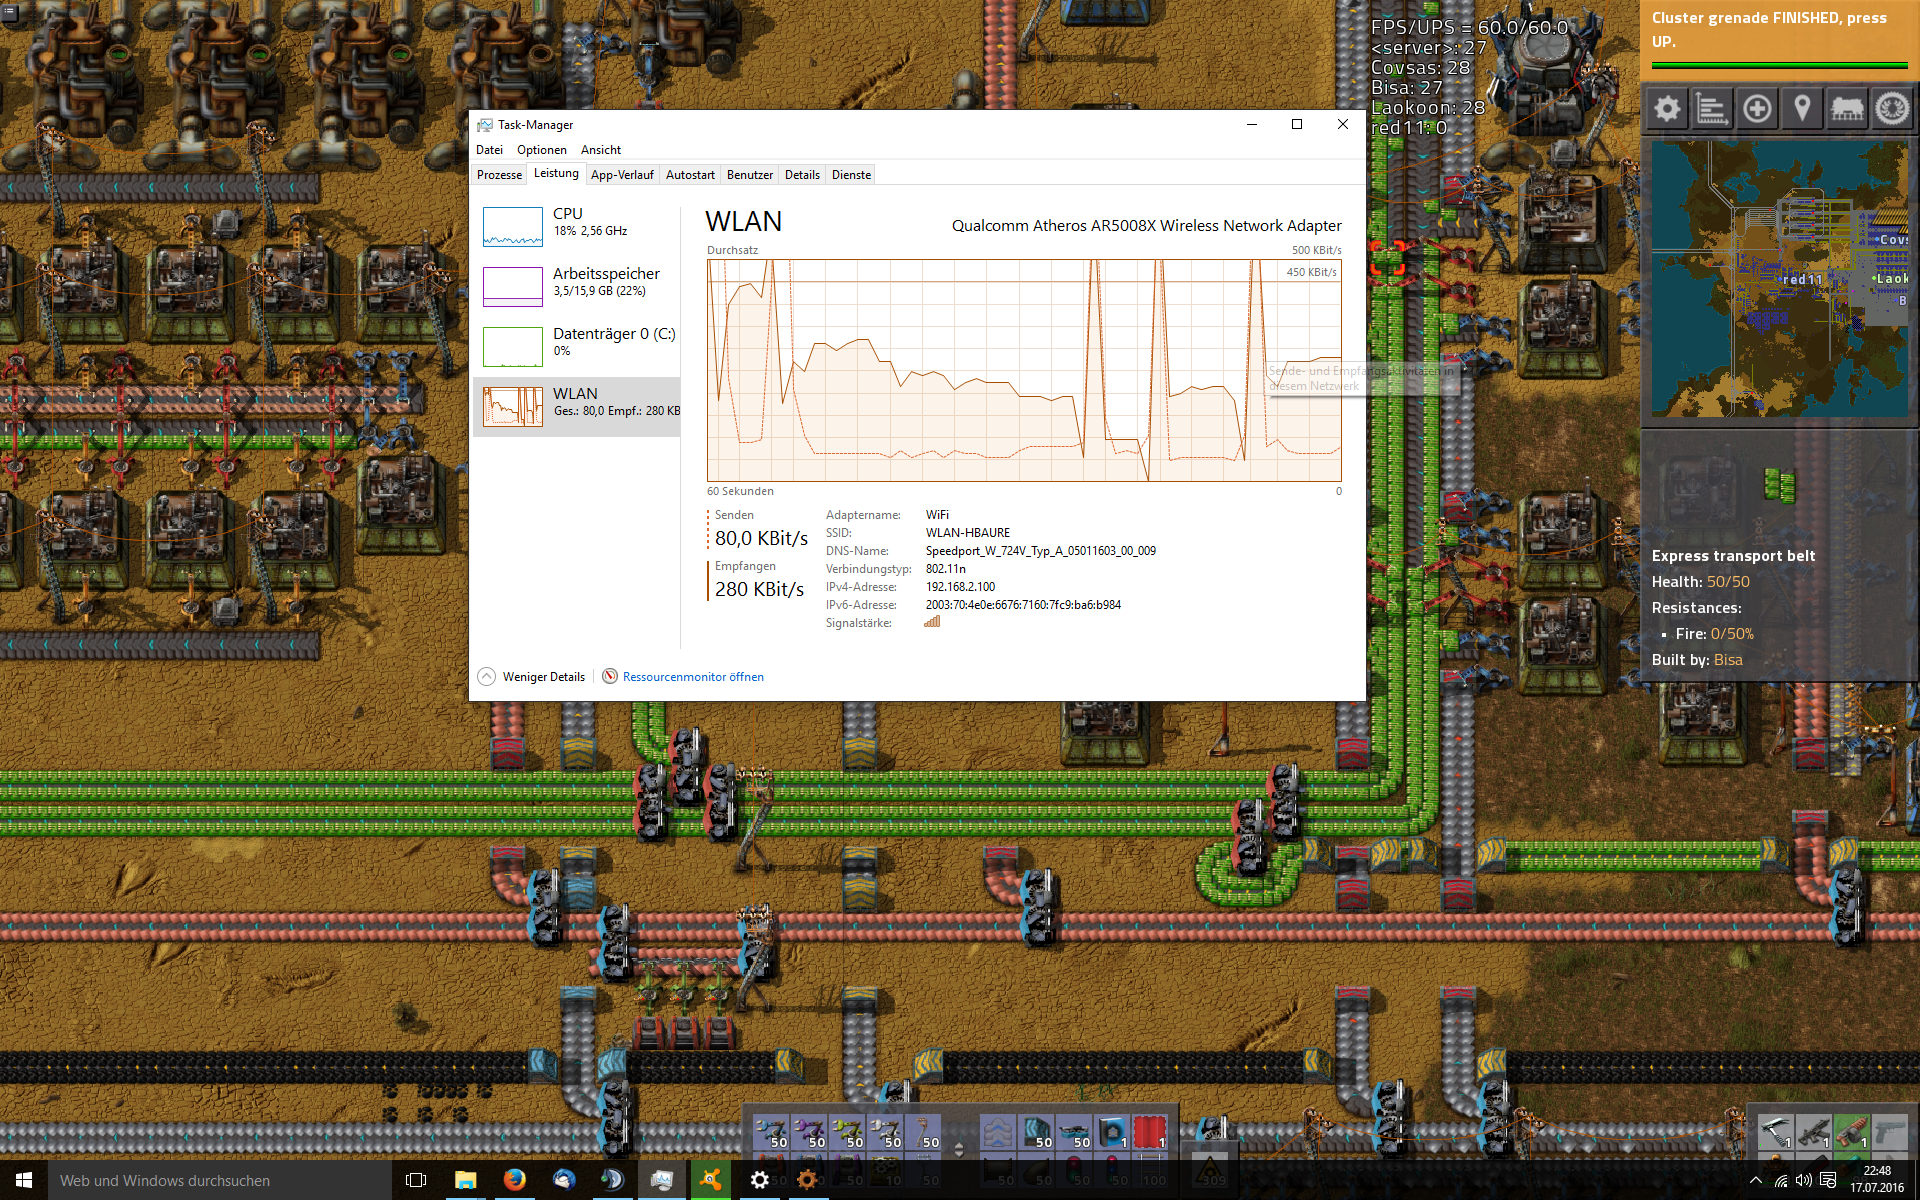Image resolution: width=1920 pixels, height=1200 pixels.
Task: Show hidden tray icons with the chevron
Action: (1755, 1180)
